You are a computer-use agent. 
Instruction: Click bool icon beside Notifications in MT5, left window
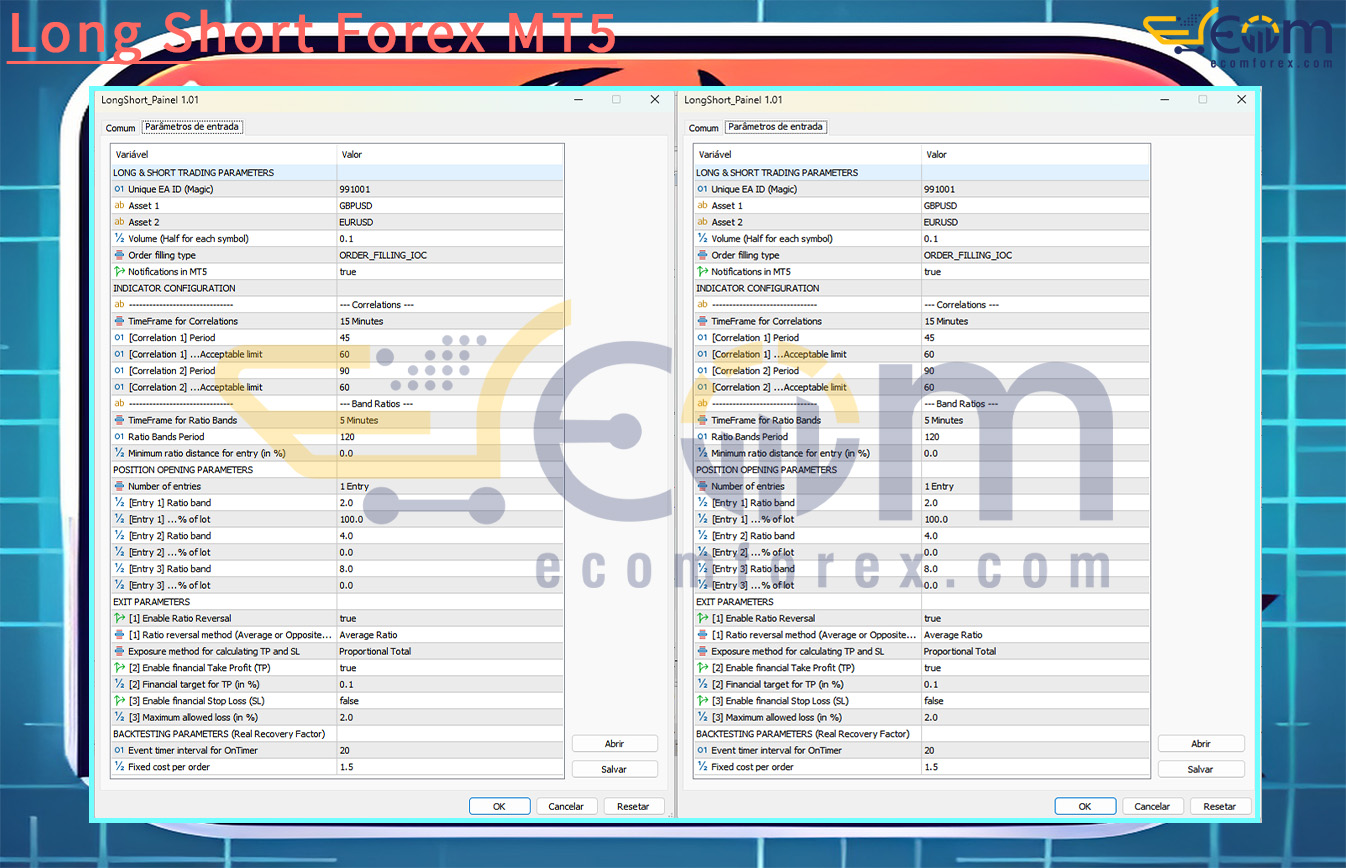pyautogui.click(x=119, y=271)
